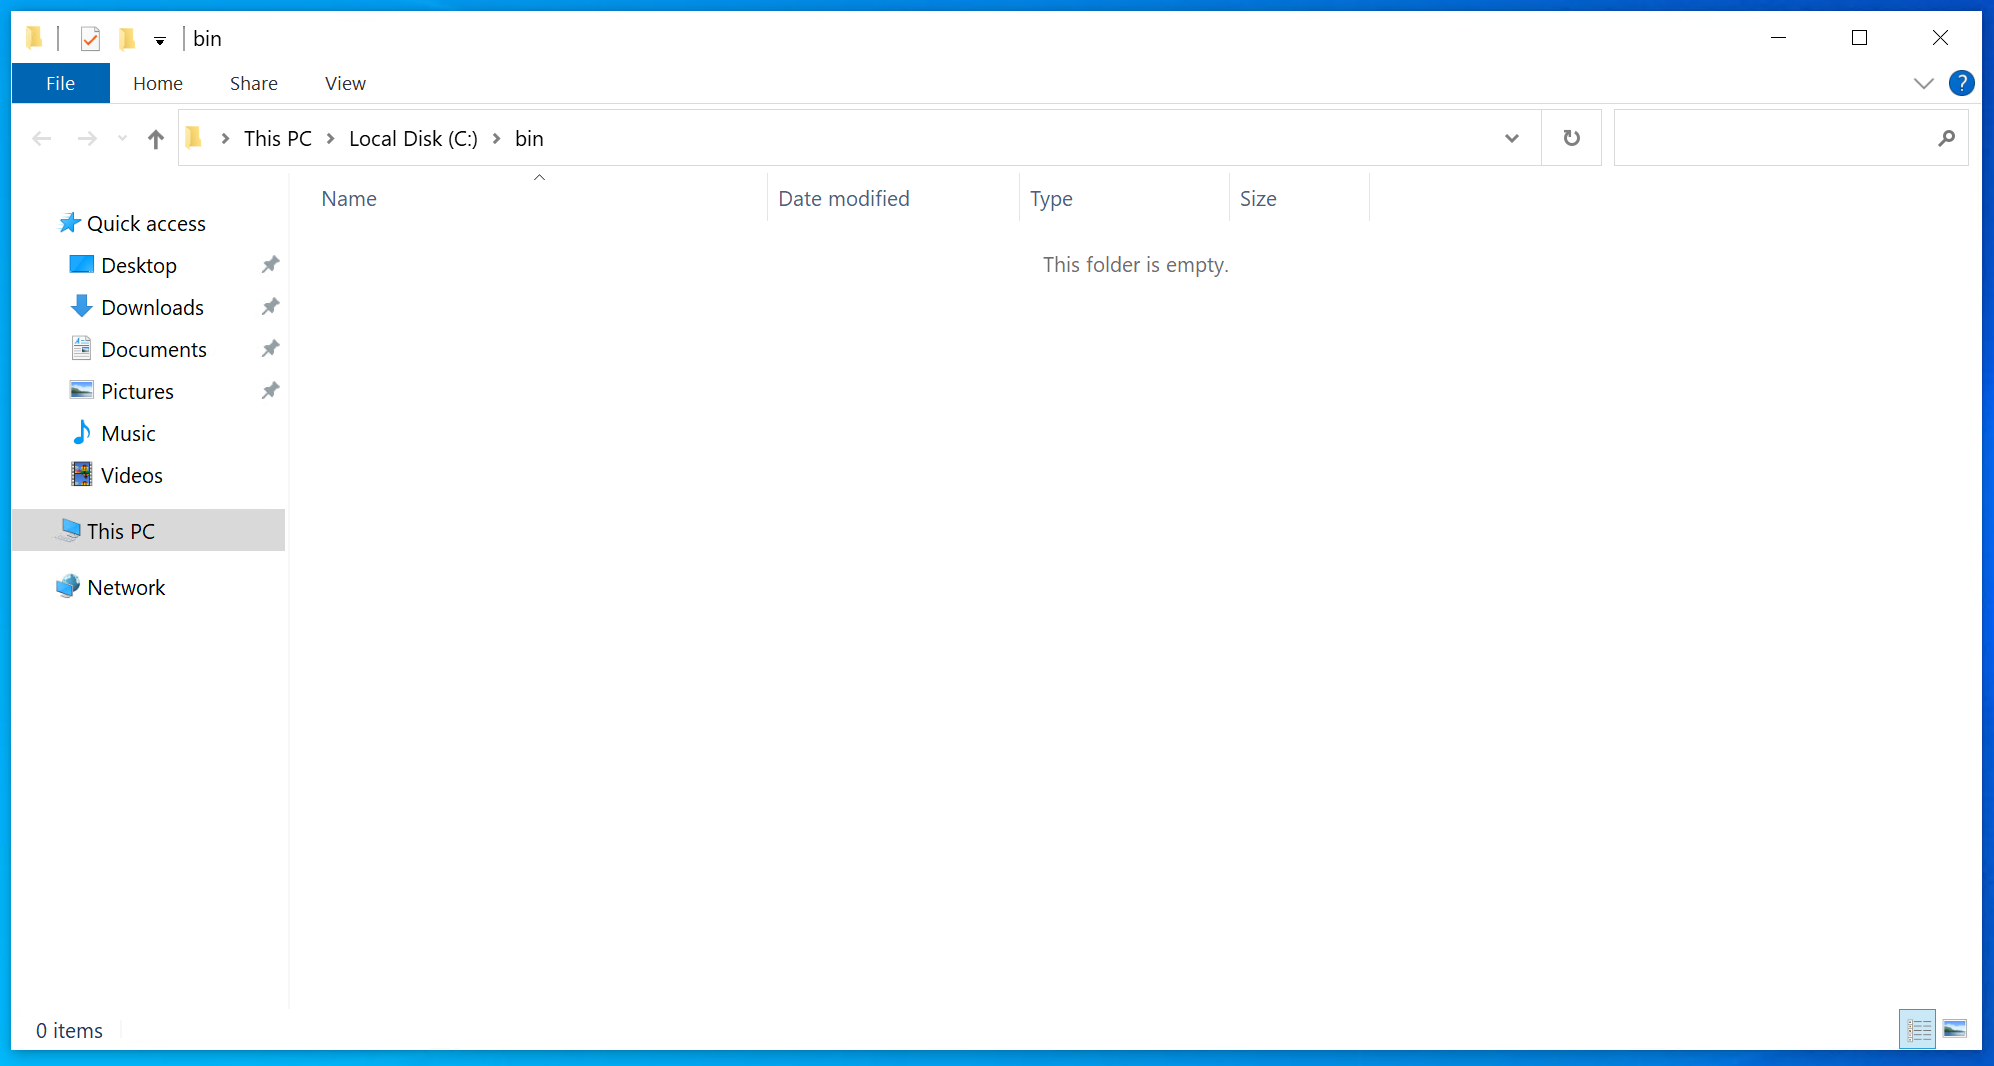This screenshot has width=1994, height=1066.
Task: Open Network in the navigation pane
Action: (x=126, y=588)
